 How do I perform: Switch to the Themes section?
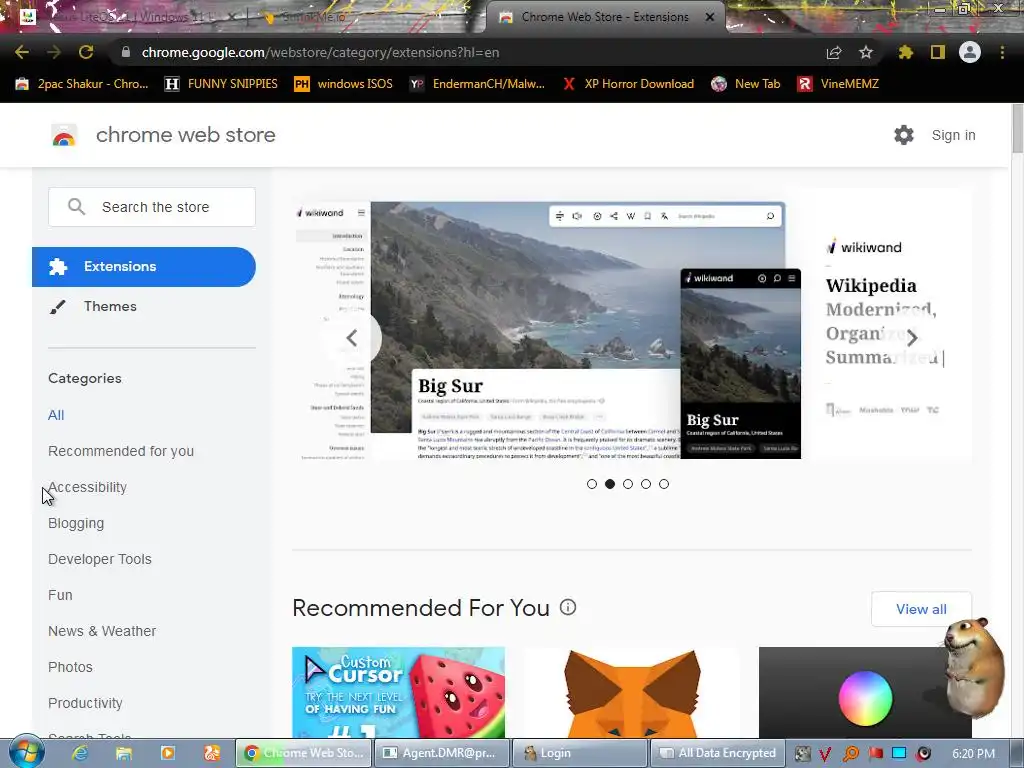(x=110, y=306)
